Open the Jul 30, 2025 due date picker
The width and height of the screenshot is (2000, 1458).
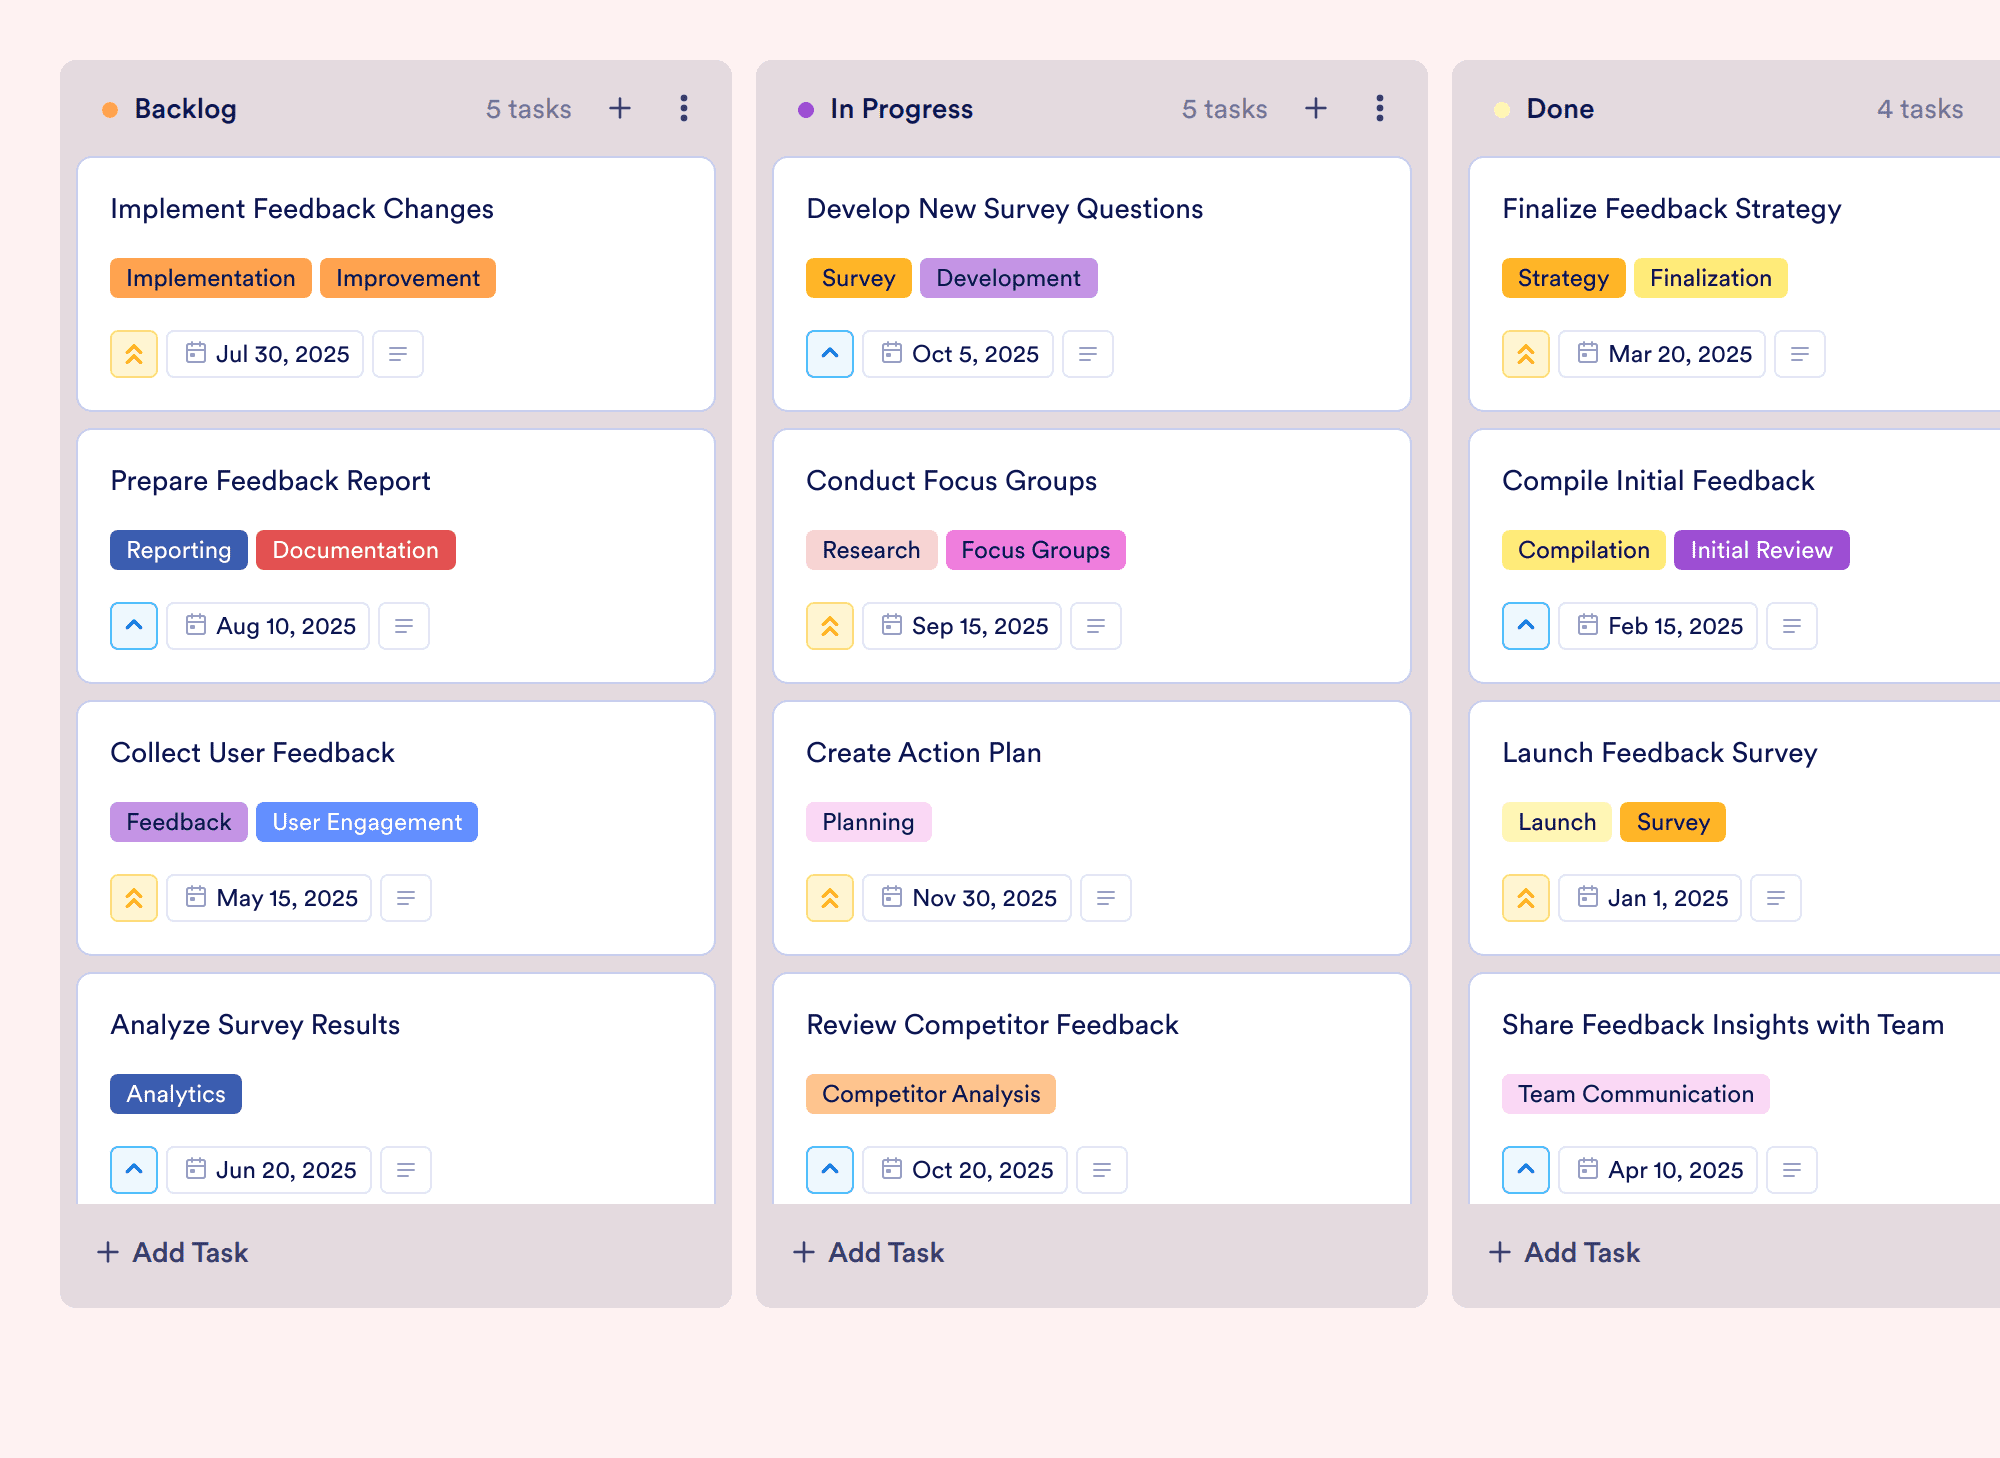[266, 354]
